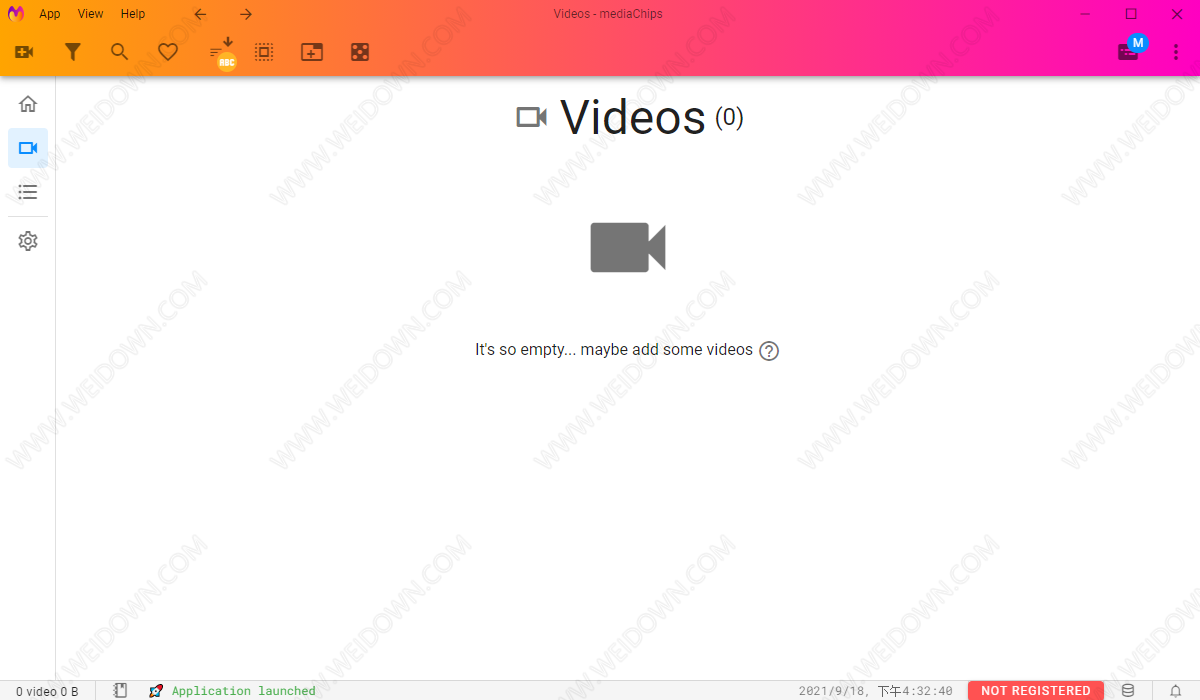Go to Home in the sidebar

[x=28, y=104]
